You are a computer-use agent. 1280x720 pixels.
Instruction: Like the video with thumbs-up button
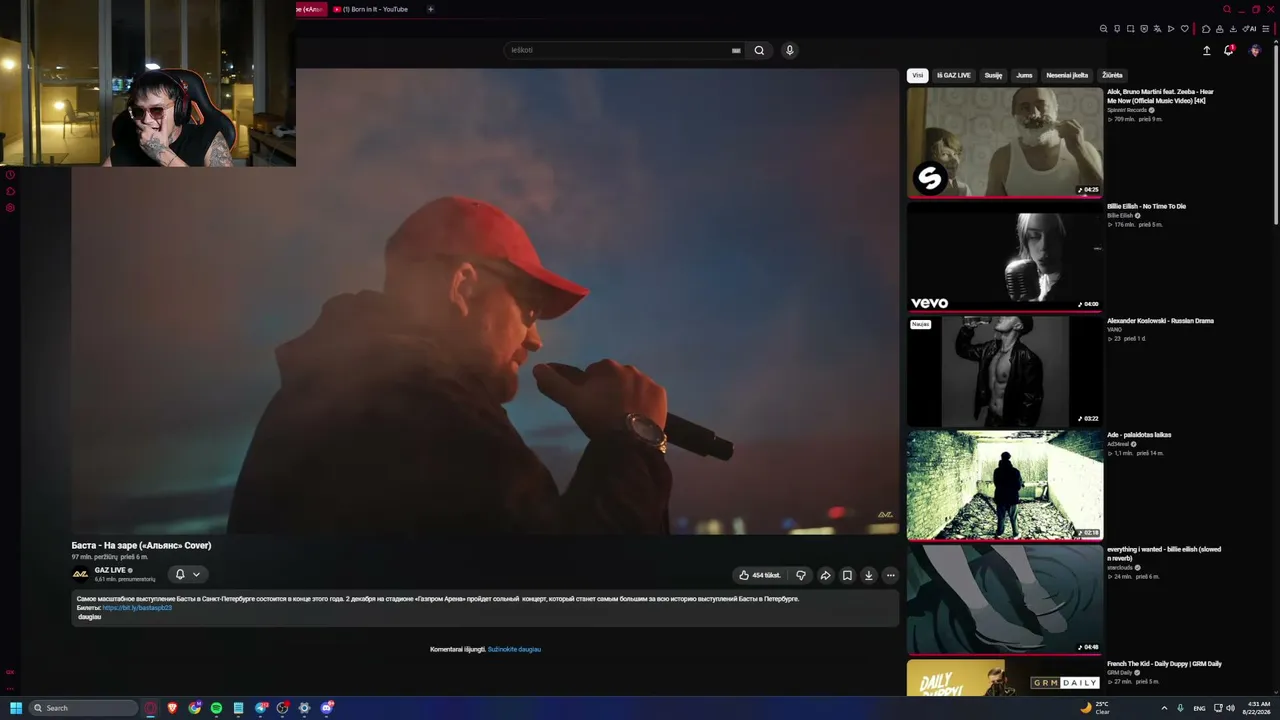coord(759,575)
